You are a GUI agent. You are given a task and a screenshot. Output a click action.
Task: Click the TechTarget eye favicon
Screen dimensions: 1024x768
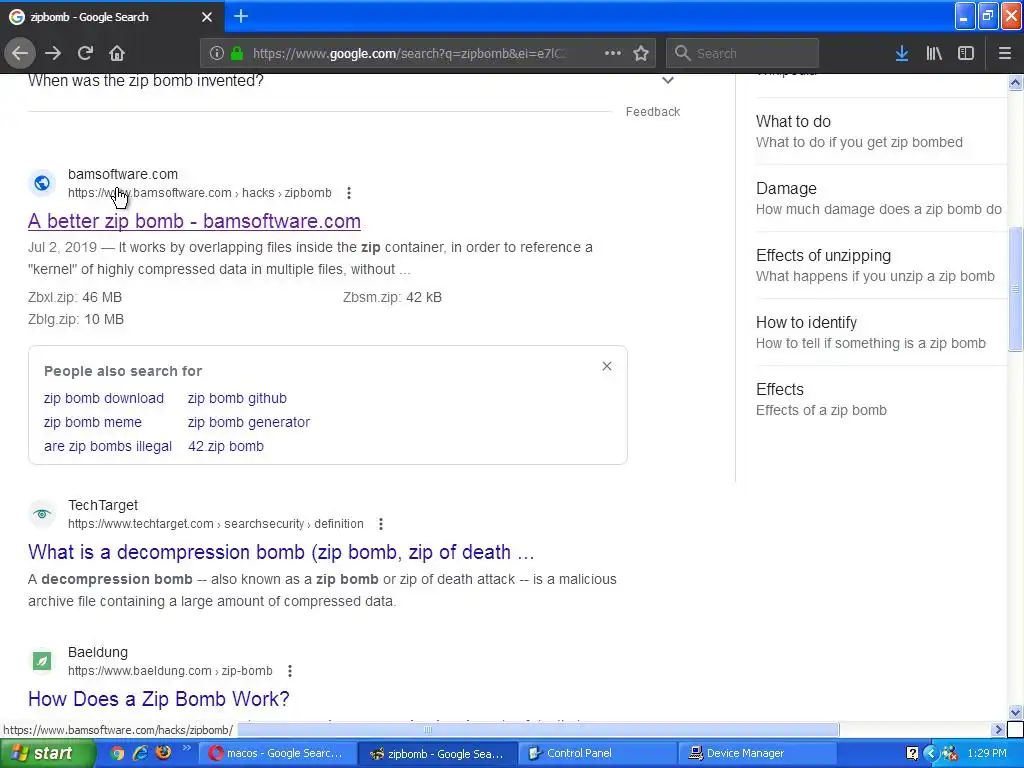pyautogui.click(x=42, y=514)
